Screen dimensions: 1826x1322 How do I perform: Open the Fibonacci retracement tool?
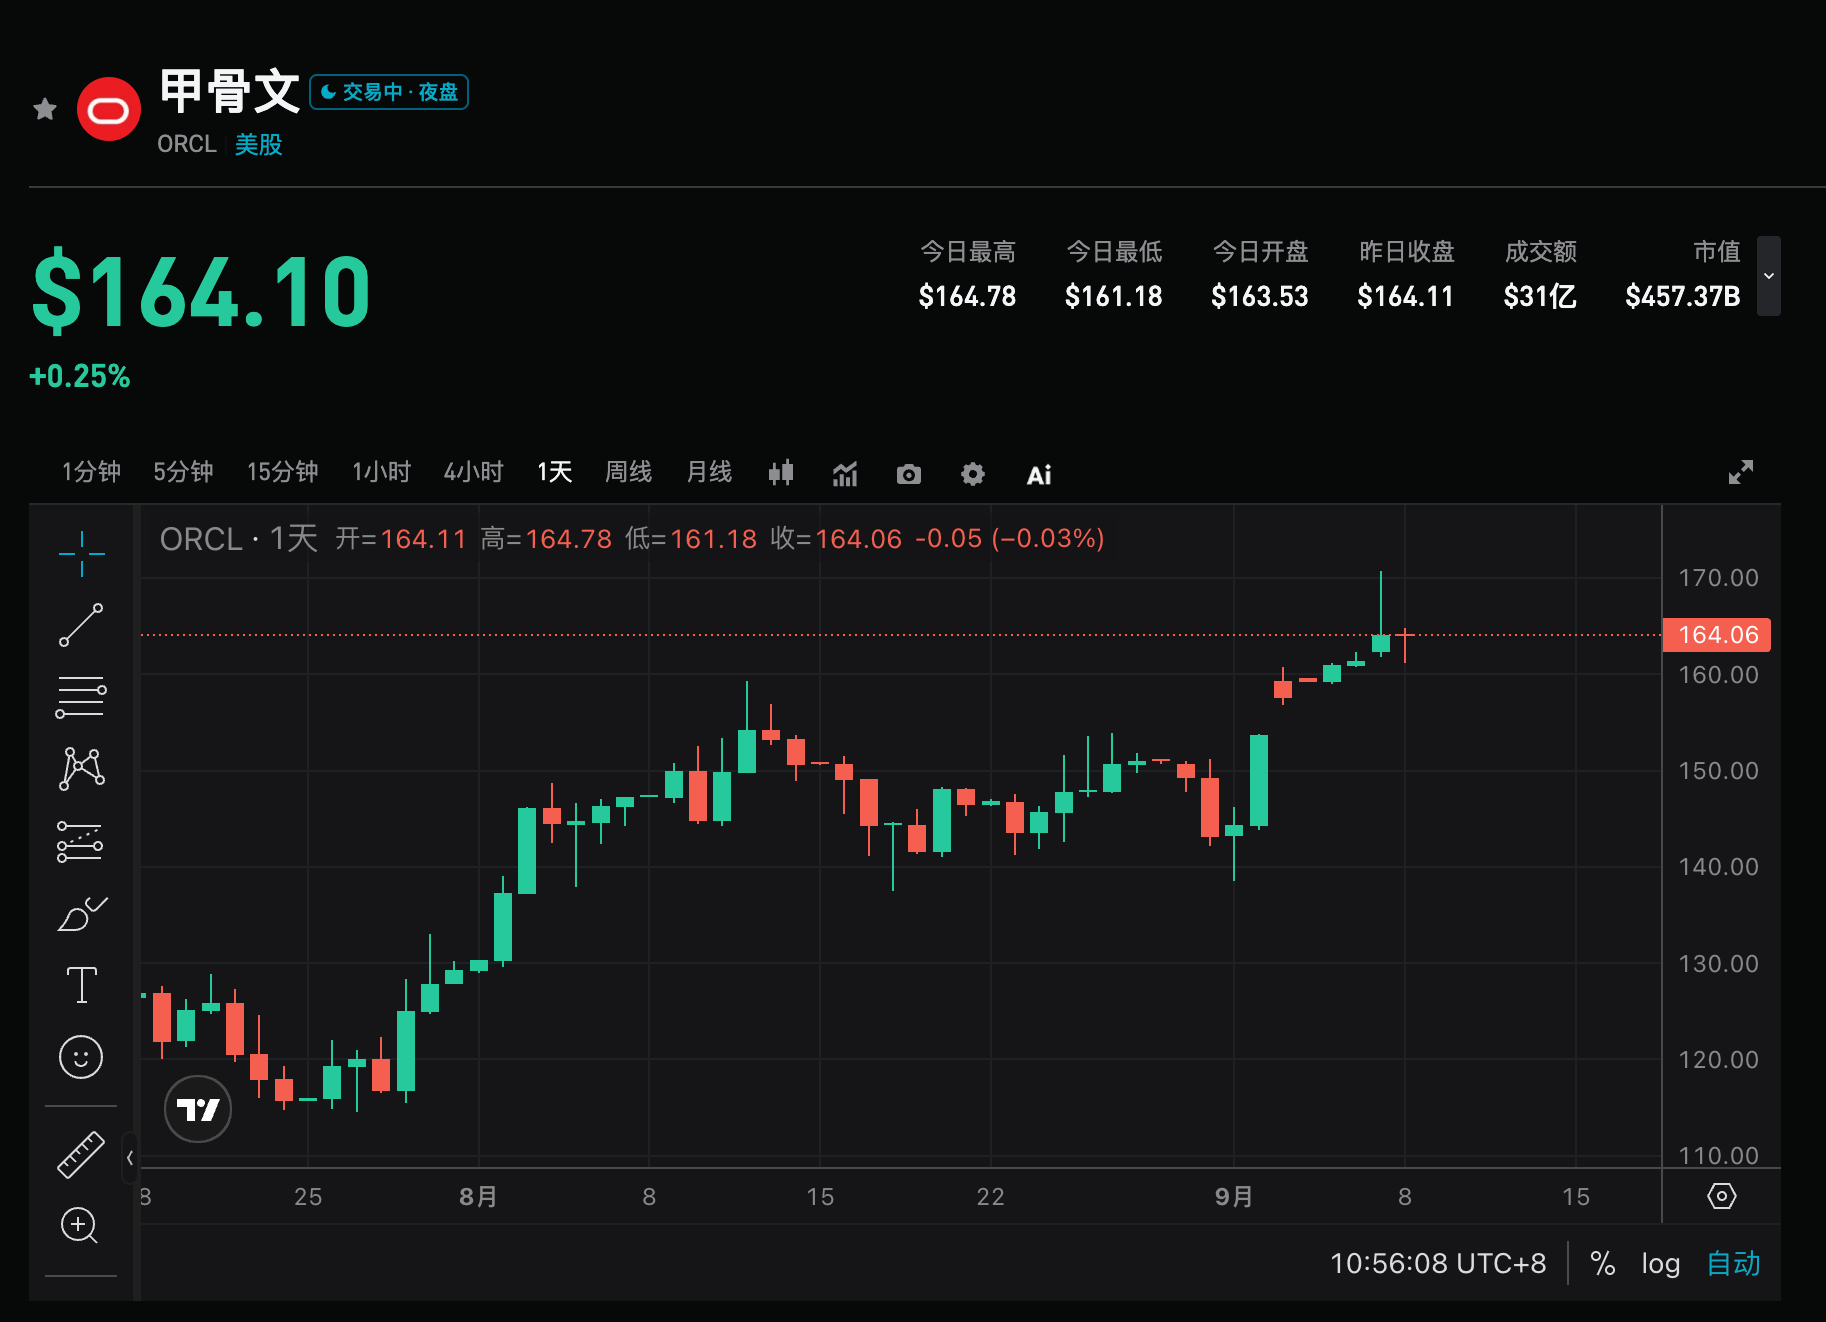pyautogui.click(x=81, y=697)
